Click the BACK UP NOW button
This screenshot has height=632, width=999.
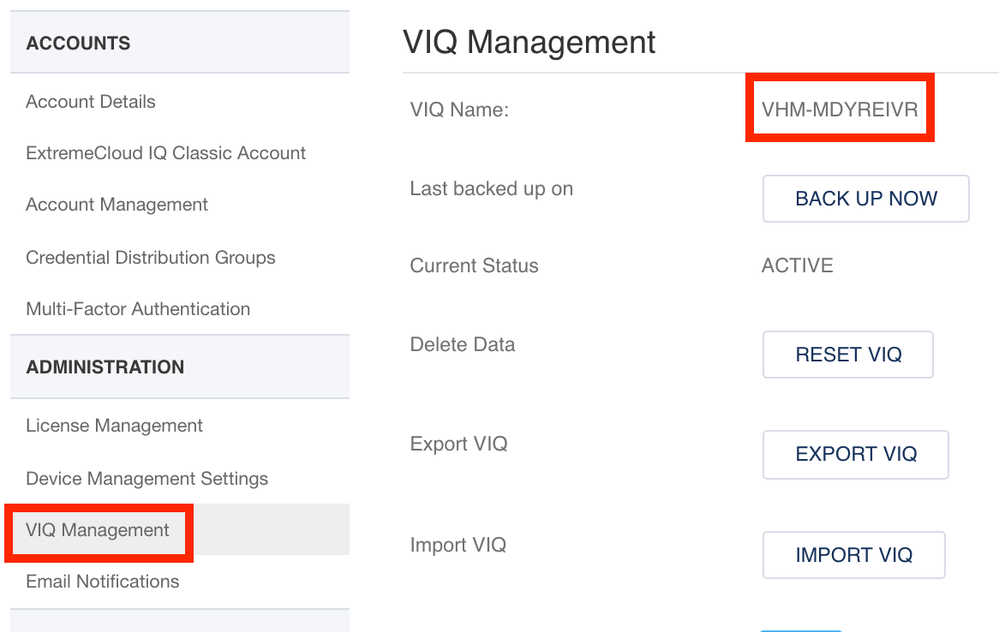[x=866, y=199]
